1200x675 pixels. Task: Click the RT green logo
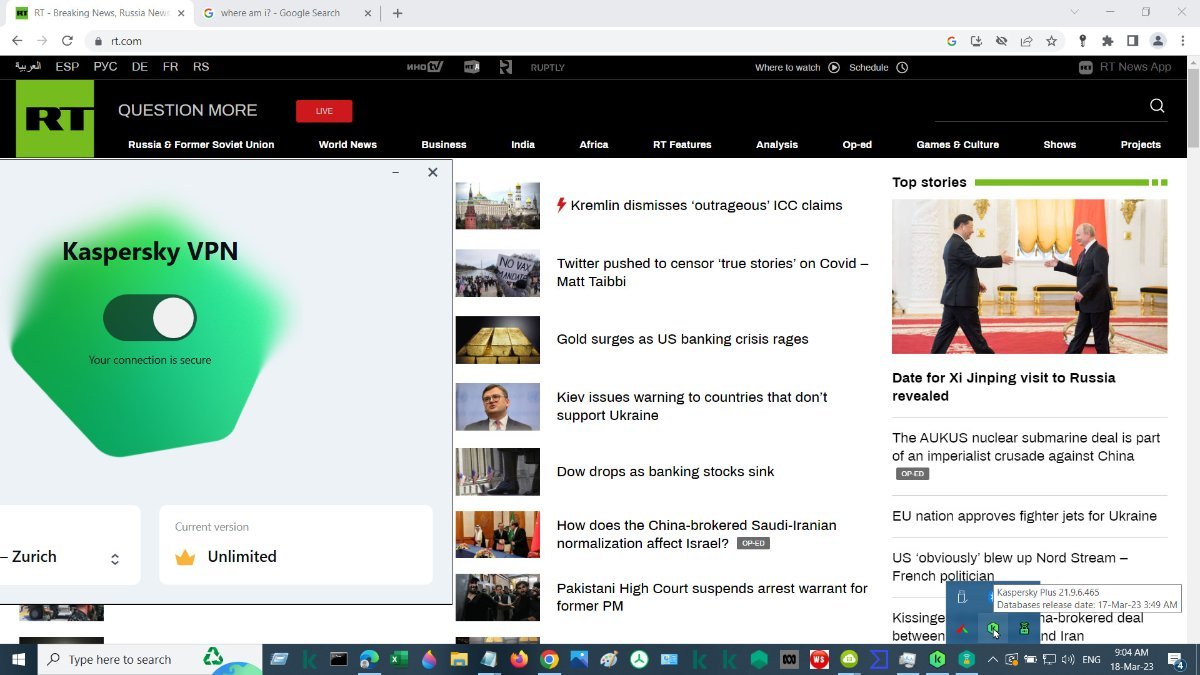click(55, 119)
